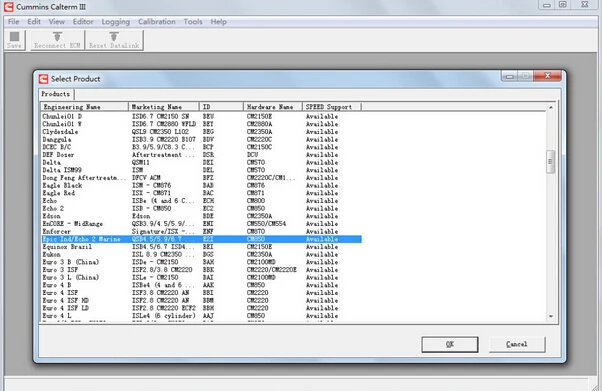Select the Echo 2 product row
Screen dimensions: 602x391
pos(202,209)
